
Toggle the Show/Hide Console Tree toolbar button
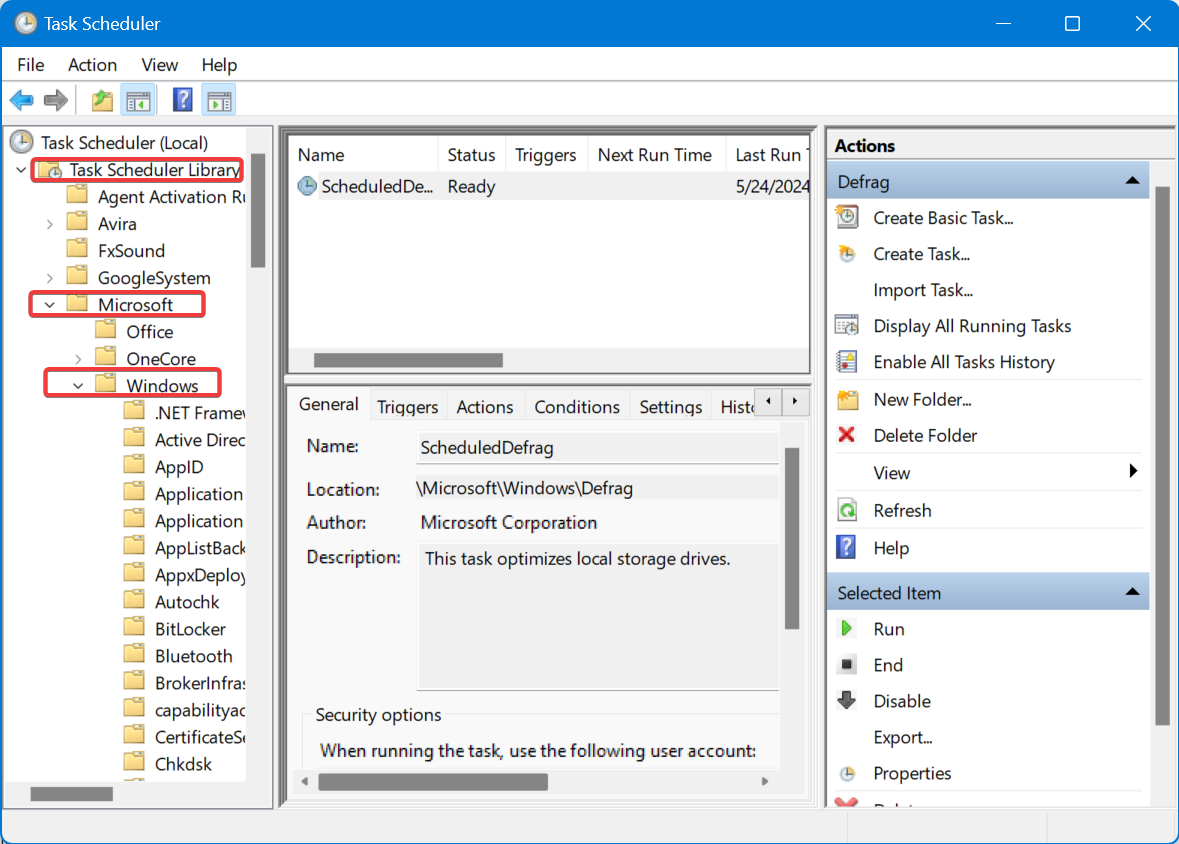(x=138, y=99)
